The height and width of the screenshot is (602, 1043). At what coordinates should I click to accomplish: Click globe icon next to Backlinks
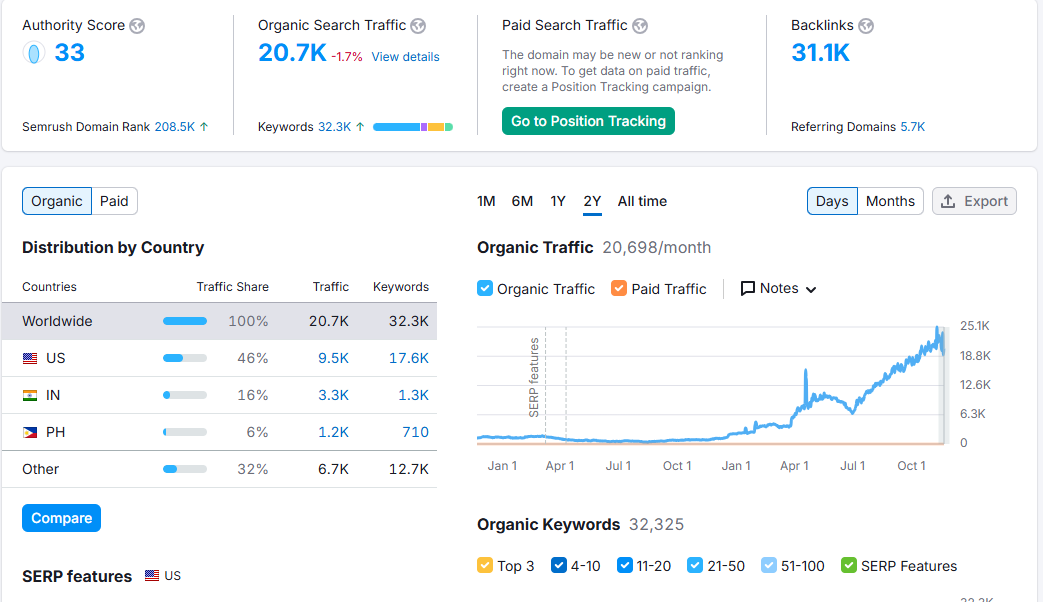pyautogui.click(x=866, y=26)
